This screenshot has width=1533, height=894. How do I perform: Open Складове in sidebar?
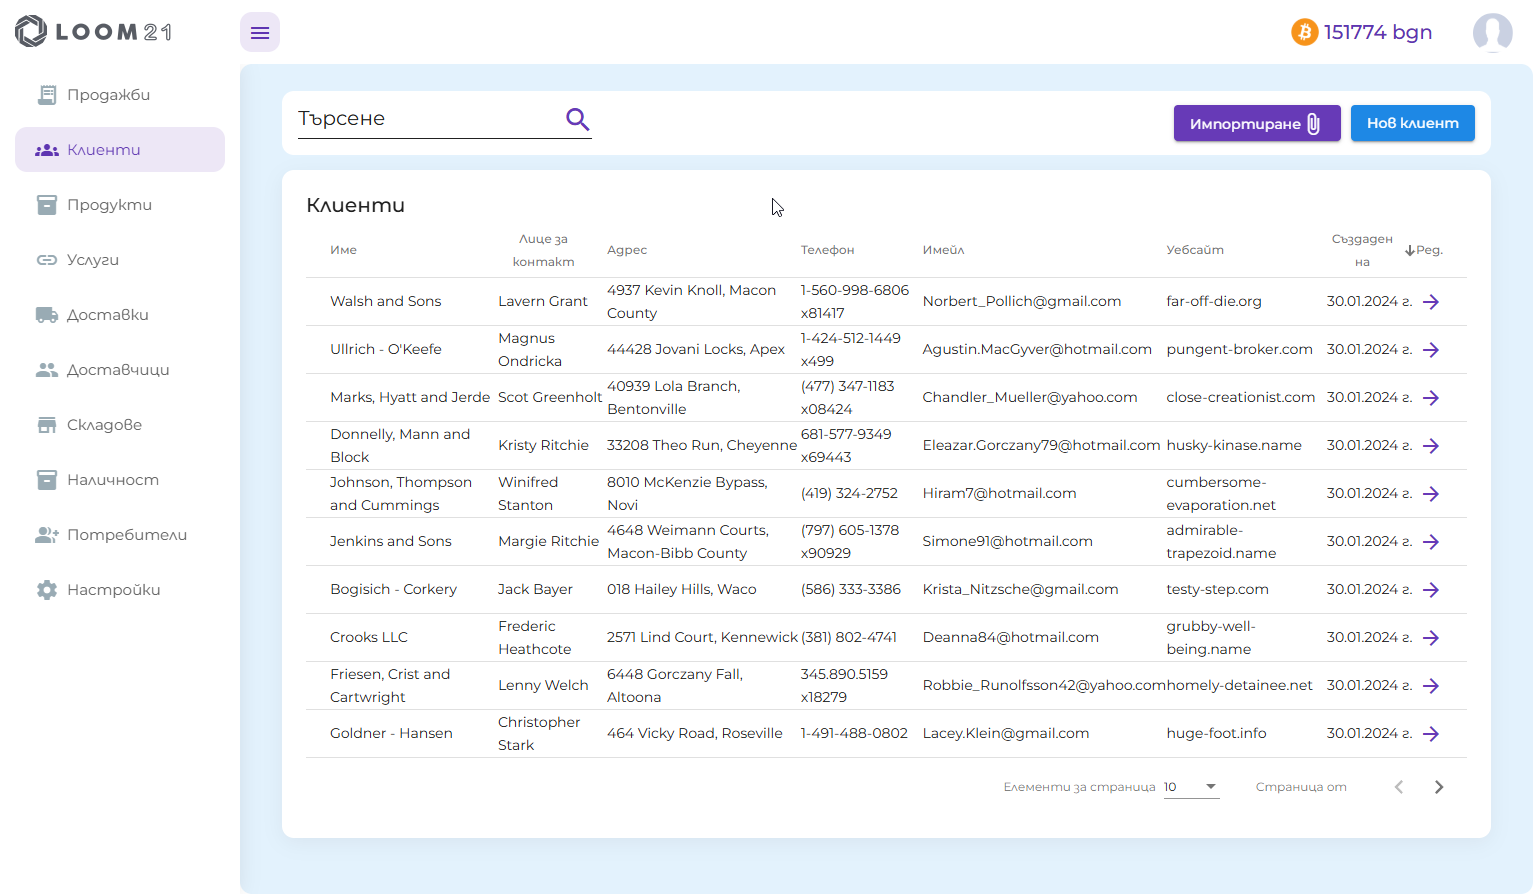(x=120, y=425)
